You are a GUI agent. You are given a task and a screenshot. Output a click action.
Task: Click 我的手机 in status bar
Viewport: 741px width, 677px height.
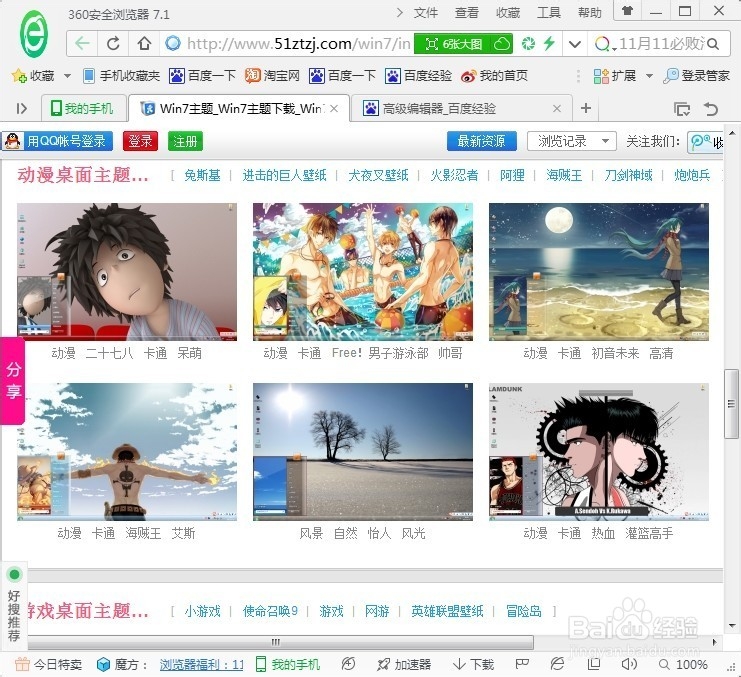pyautogui.click(x=288, y=665)
